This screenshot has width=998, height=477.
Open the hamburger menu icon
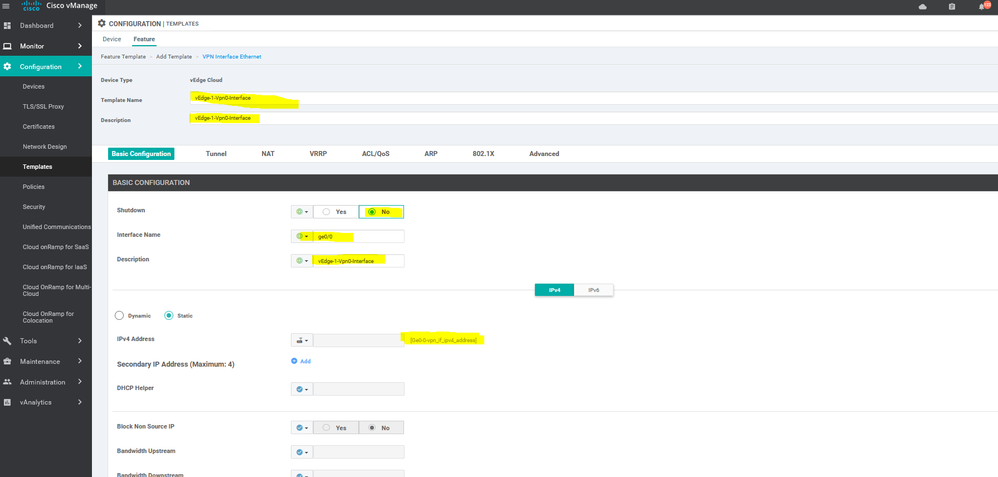coord(6,6)
